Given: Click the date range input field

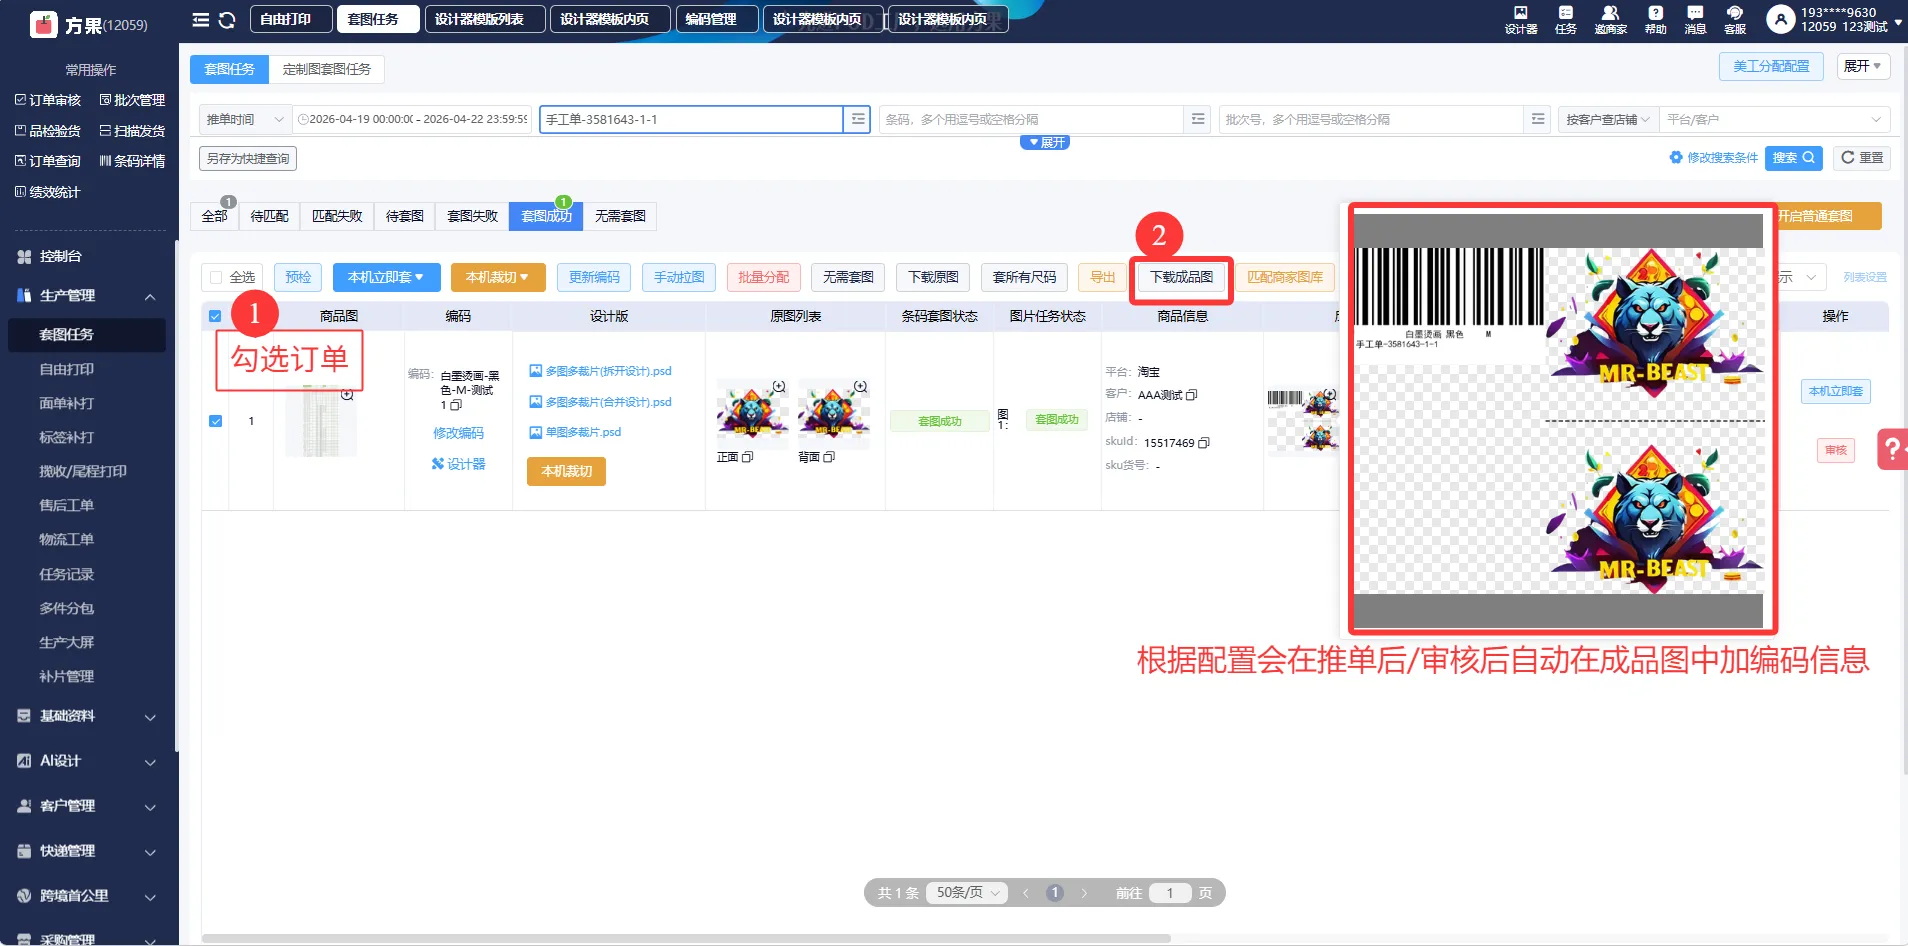Looking at the screenshot, I should tap(412, 119).
